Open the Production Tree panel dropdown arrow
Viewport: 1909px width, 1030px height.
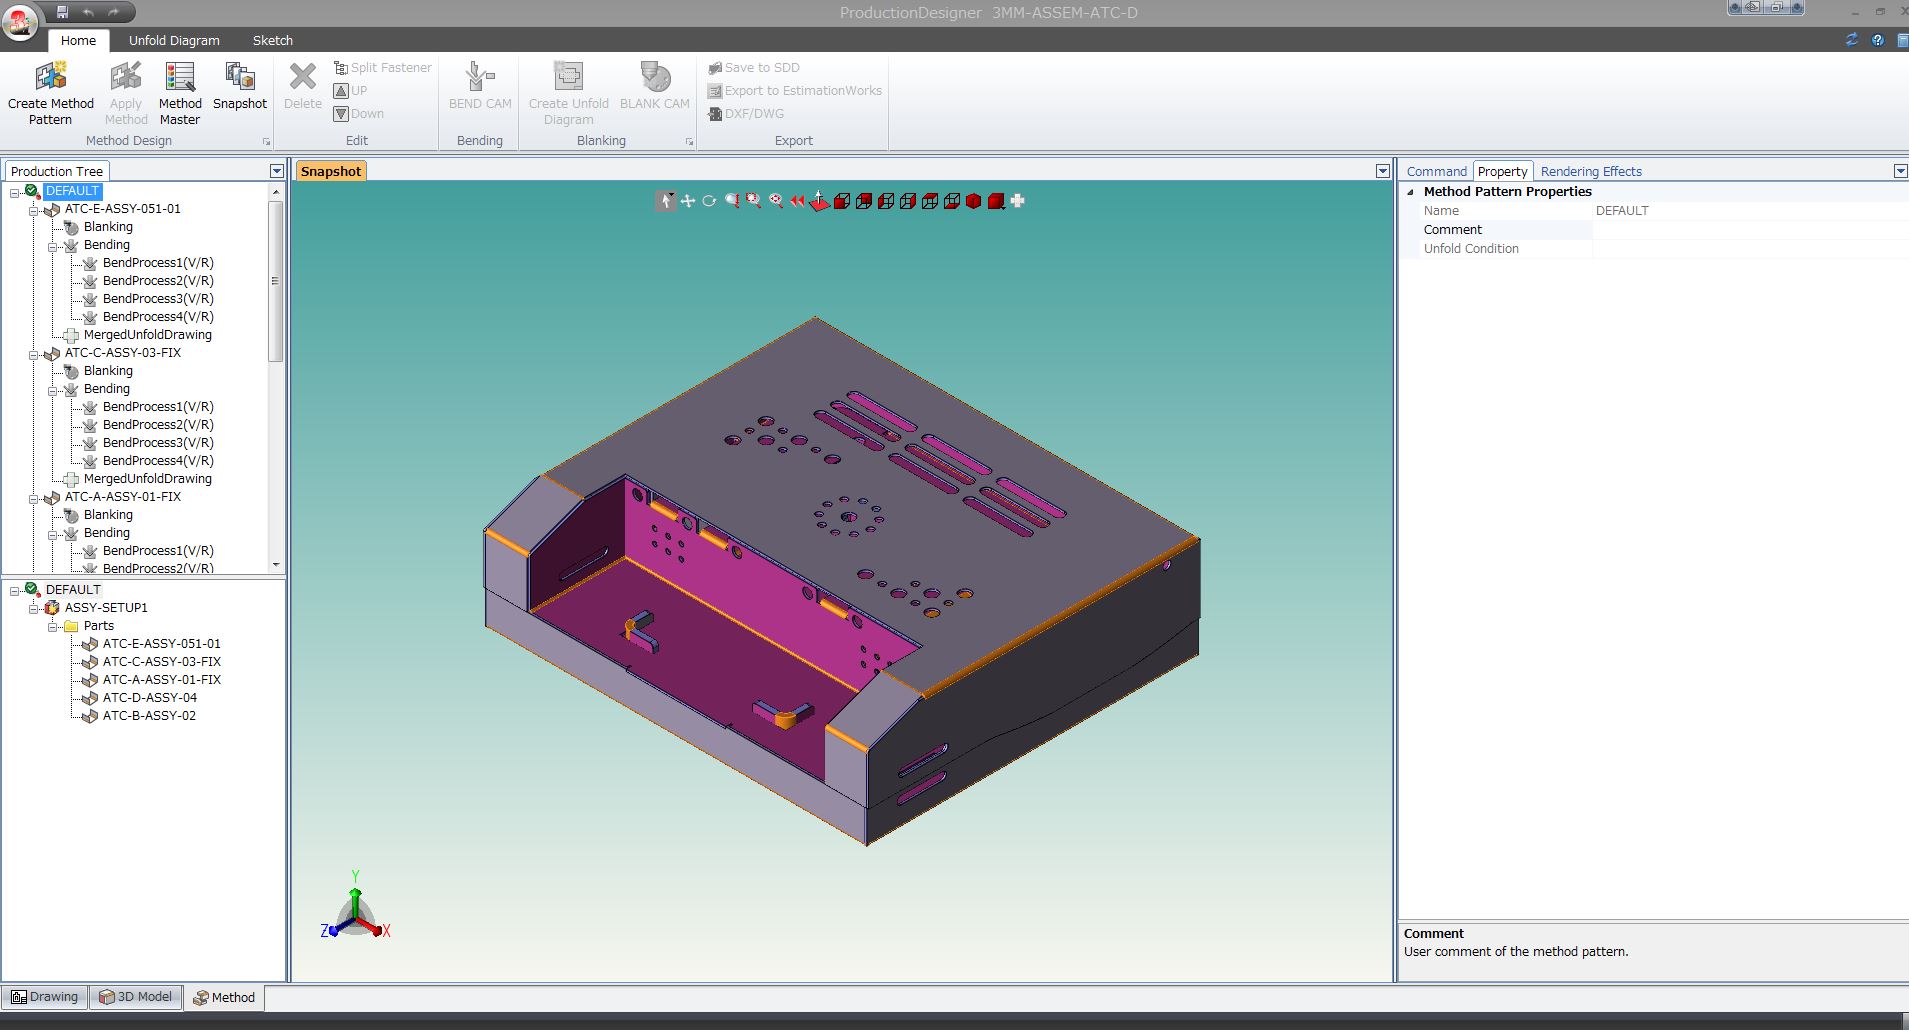point(277,171)
